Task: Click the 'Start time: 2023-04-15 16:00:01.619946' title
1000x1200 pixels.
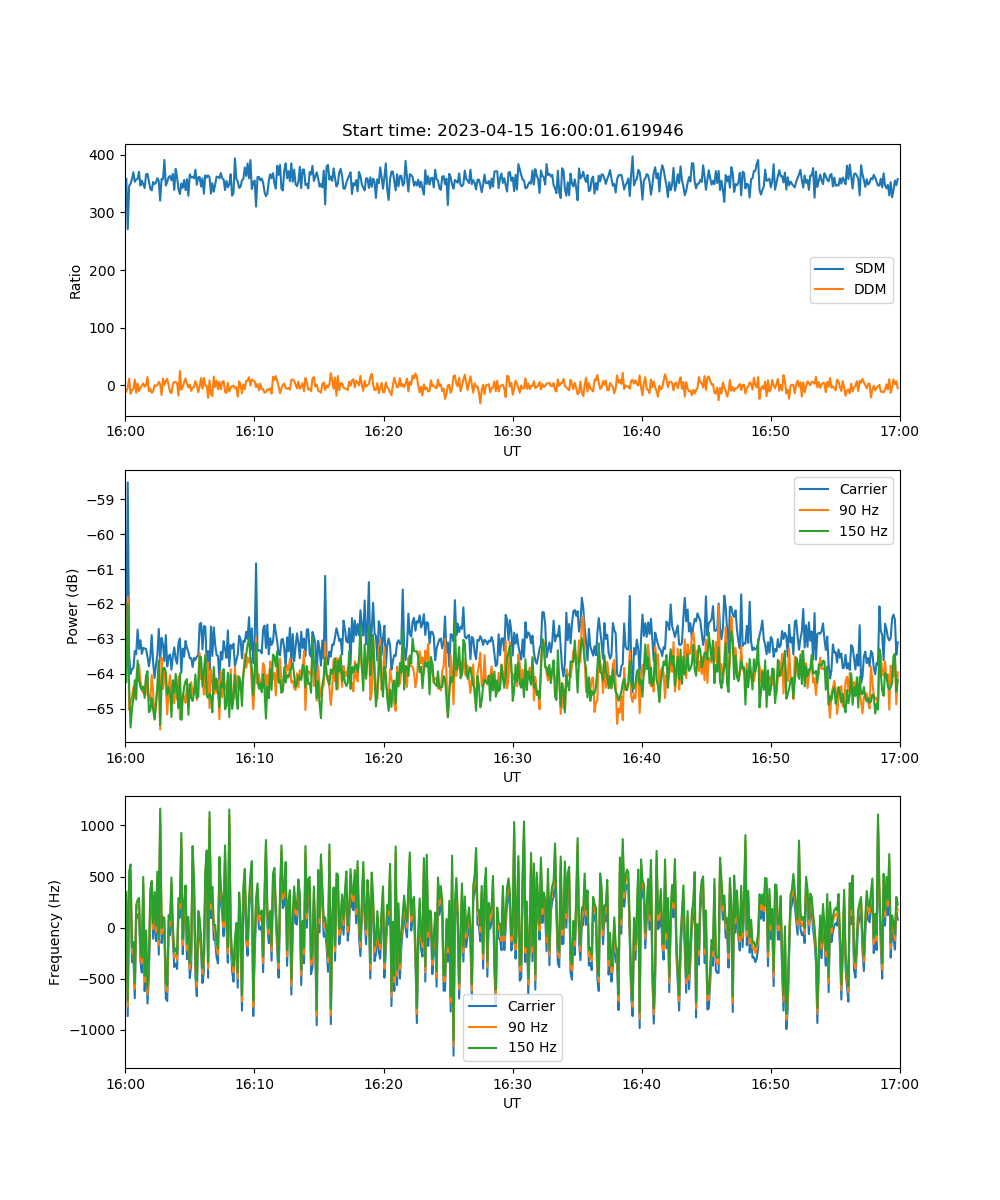Action: tap(512, 131)
